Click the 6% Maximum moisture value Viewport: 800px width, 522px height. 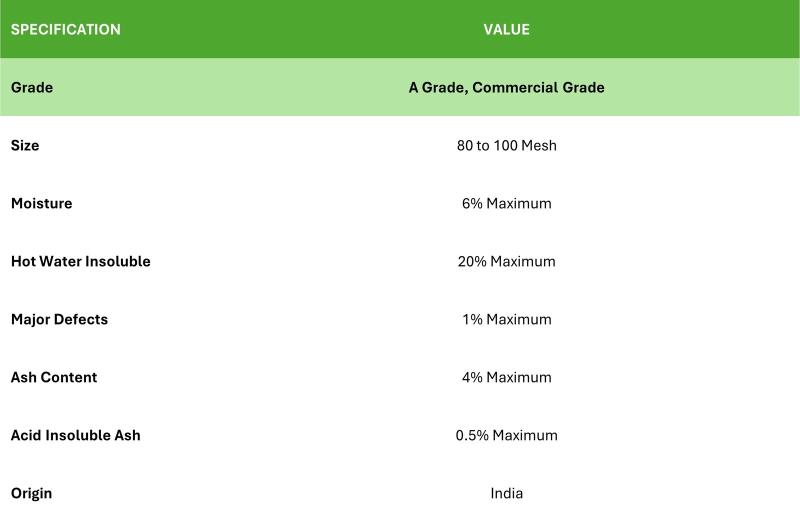pos(507,203)
